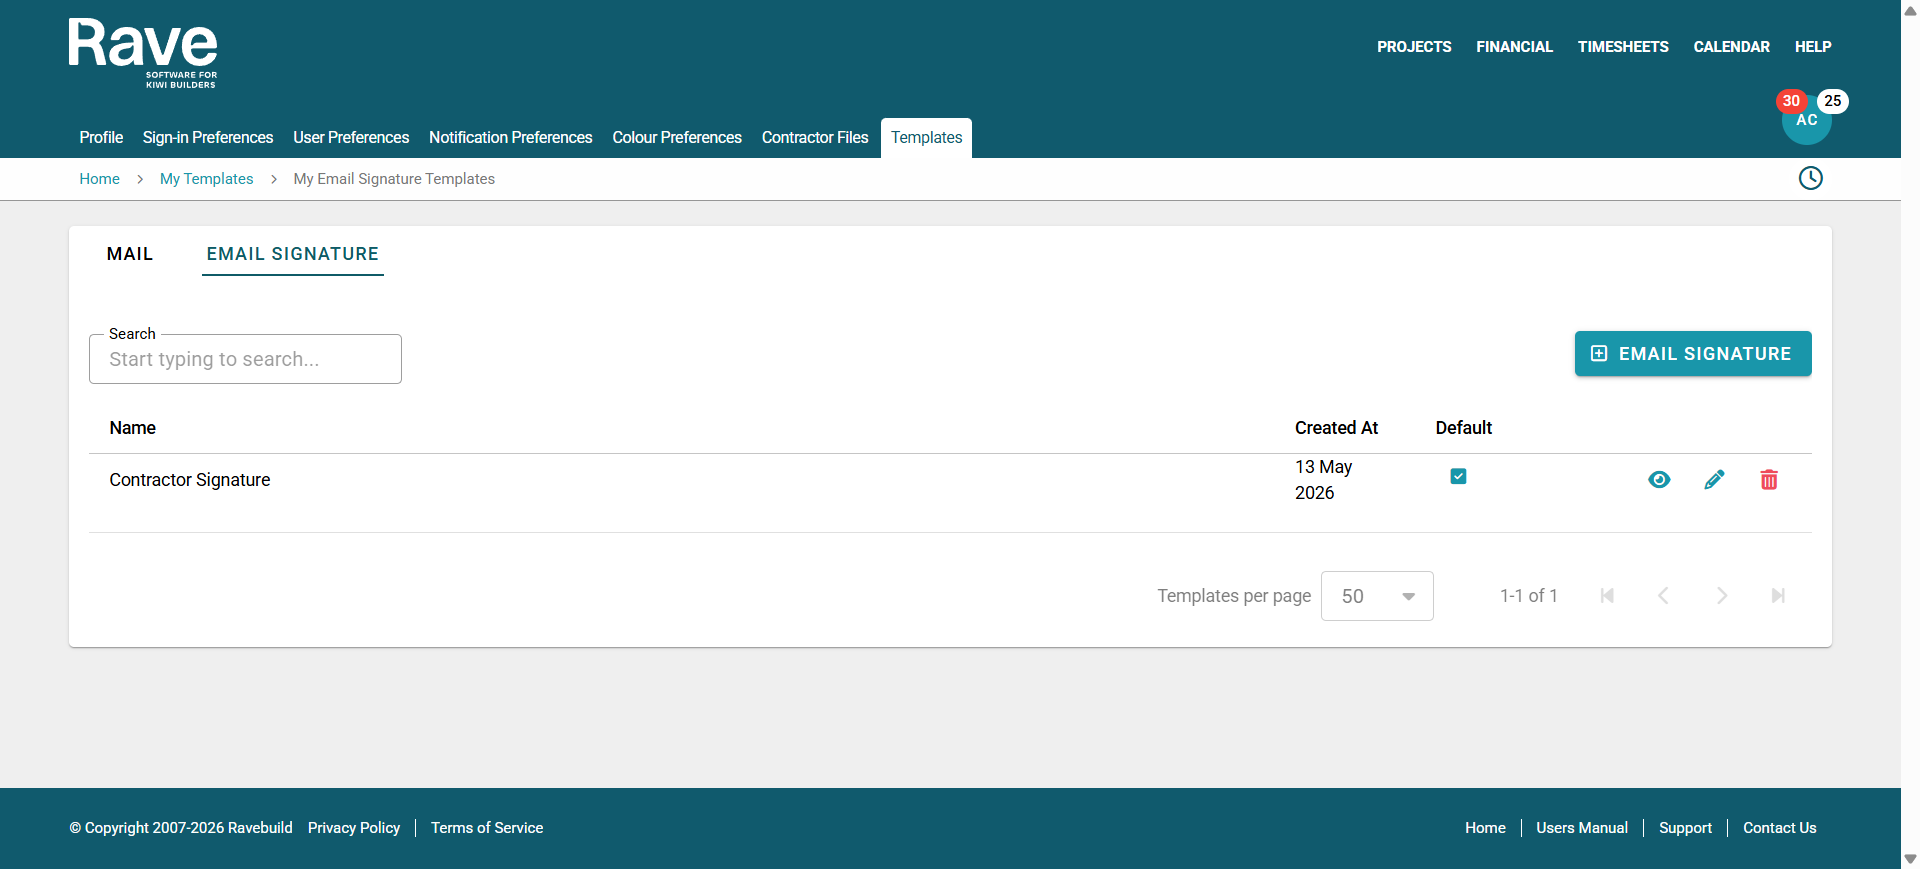Open the clock history icon
This screenshot has height=869, width=1920.
click(1810, 178)
